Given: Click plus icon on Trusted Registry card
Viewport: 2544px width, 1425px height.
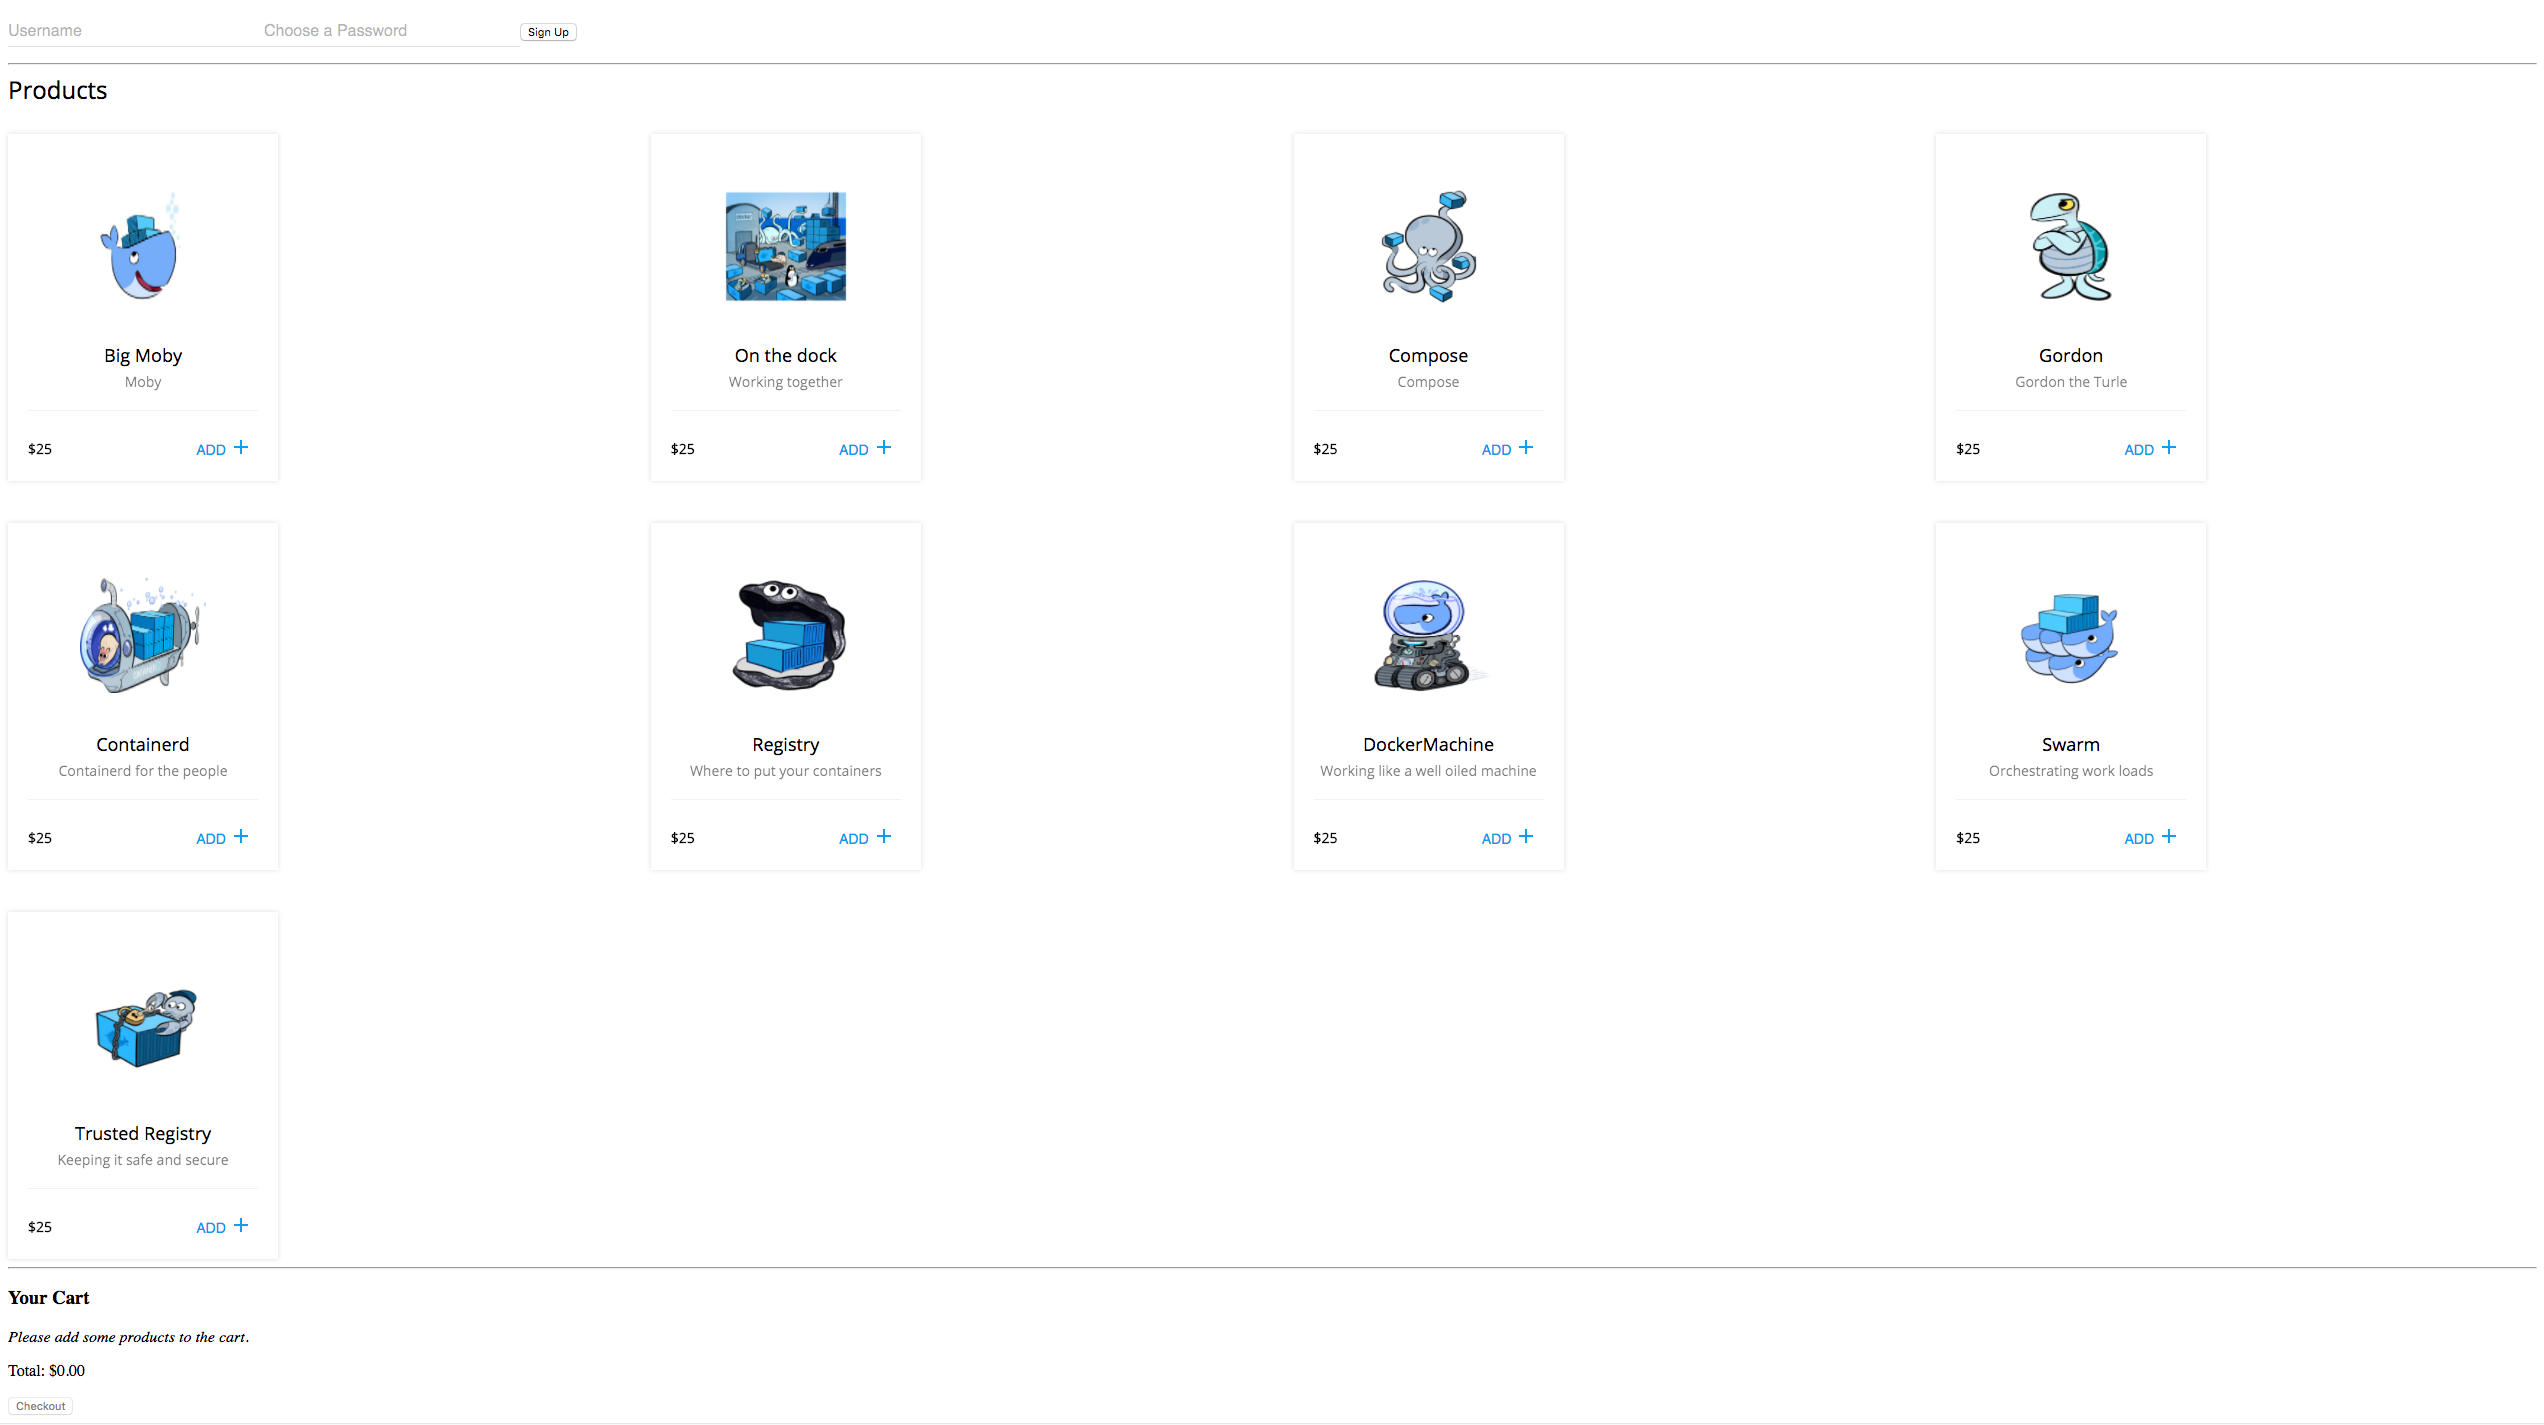Looking at the screenshot, I should (241, 1225).
